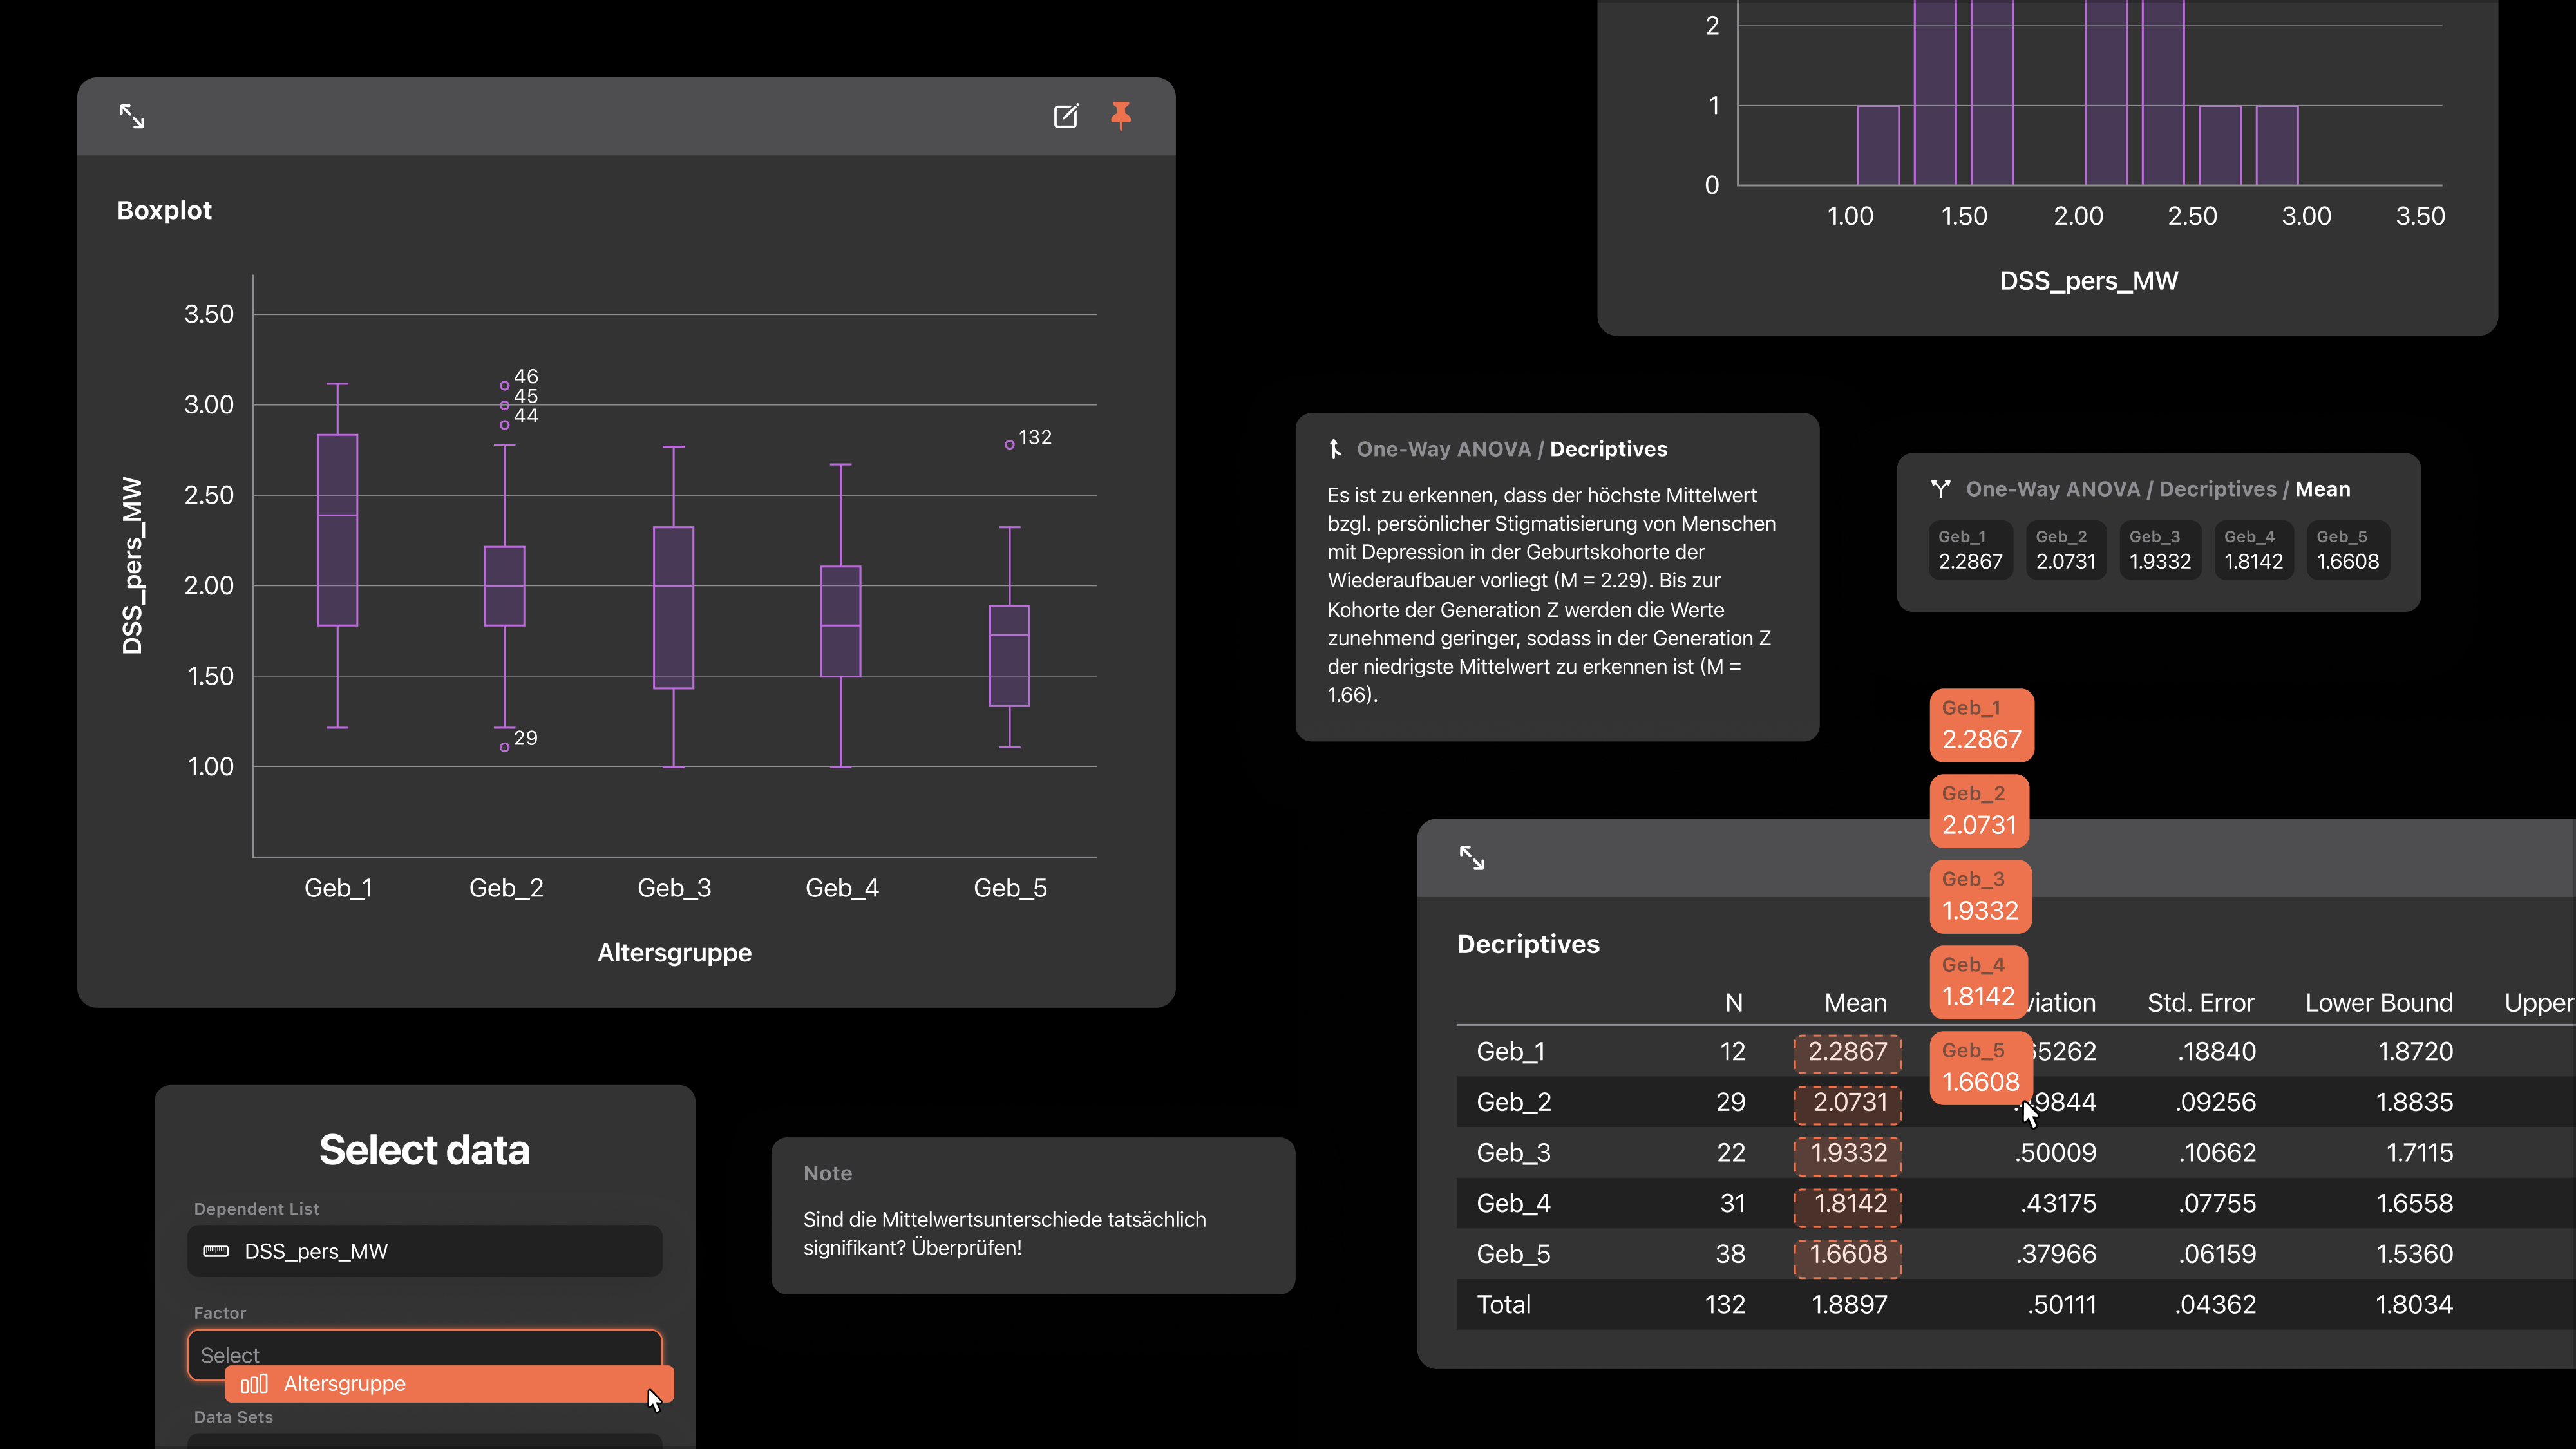Unpin the Boxplot card
The width and height of the screenshot is (2576, 1449).
(x=1121, y=116)
